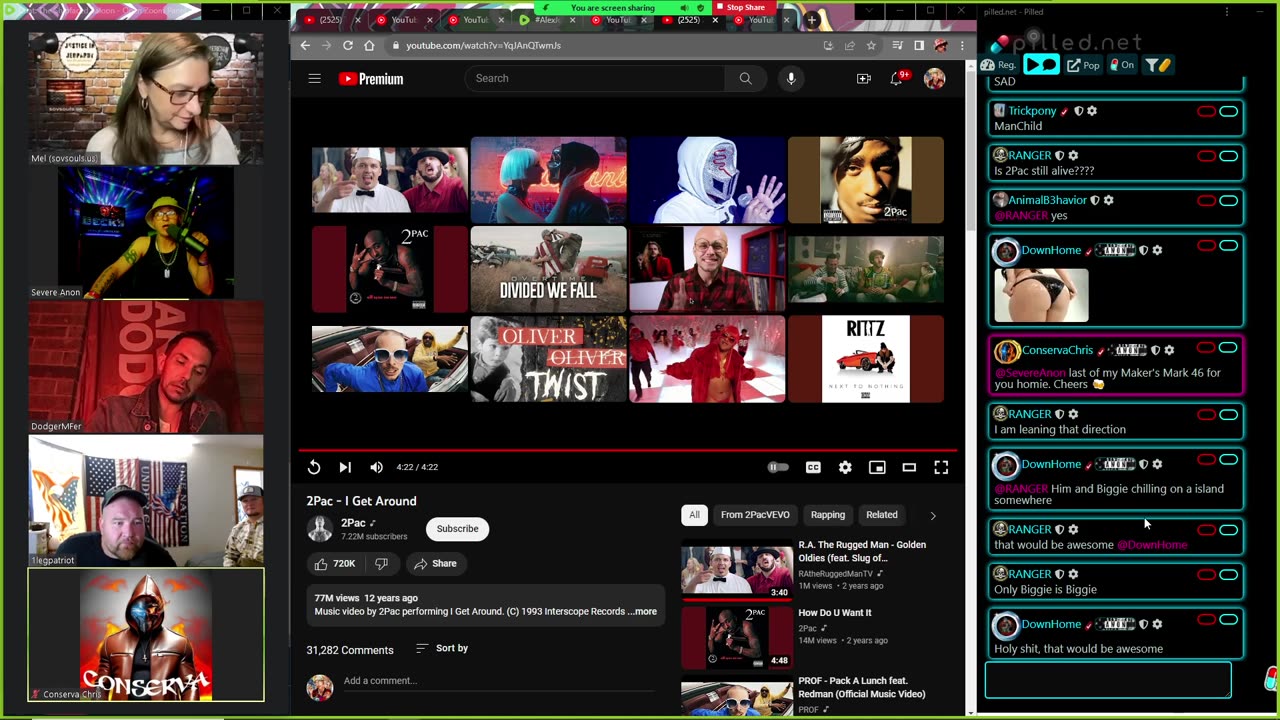Click the video progress bar

(627, 451)
